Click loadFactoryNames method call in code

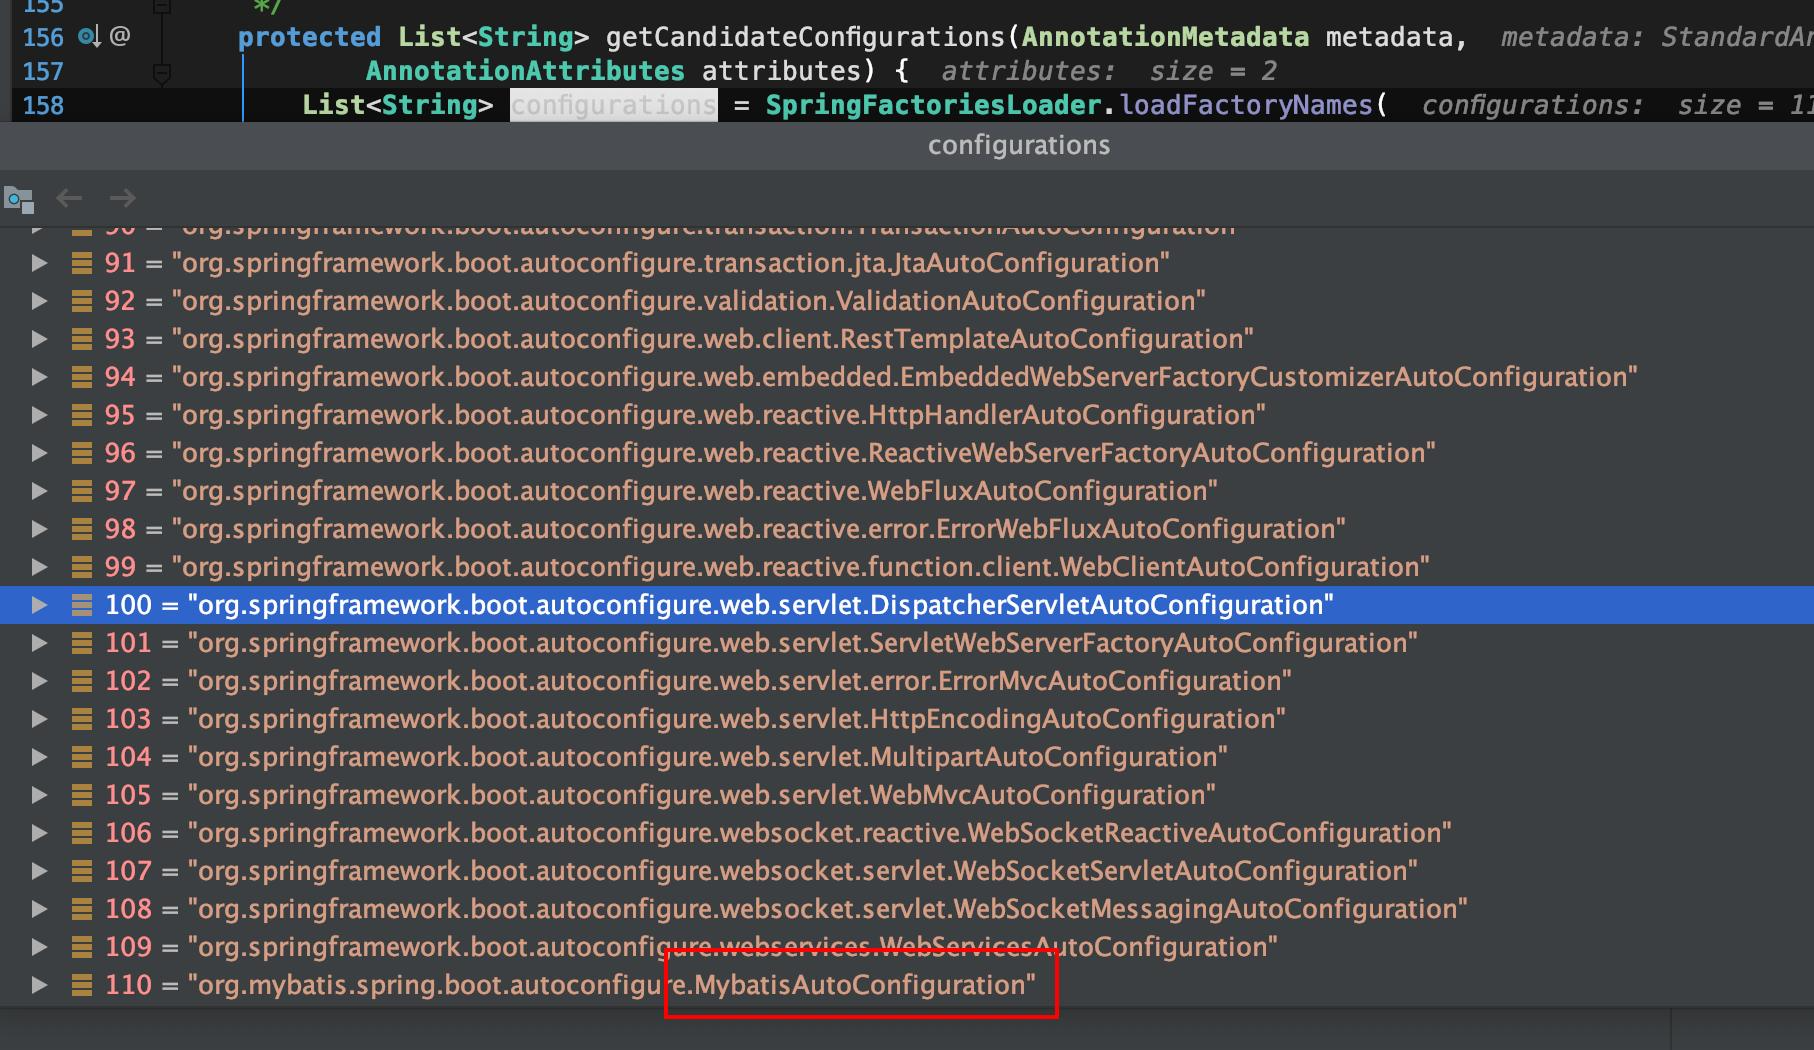pyautogui.click(x=1246, y=105)
